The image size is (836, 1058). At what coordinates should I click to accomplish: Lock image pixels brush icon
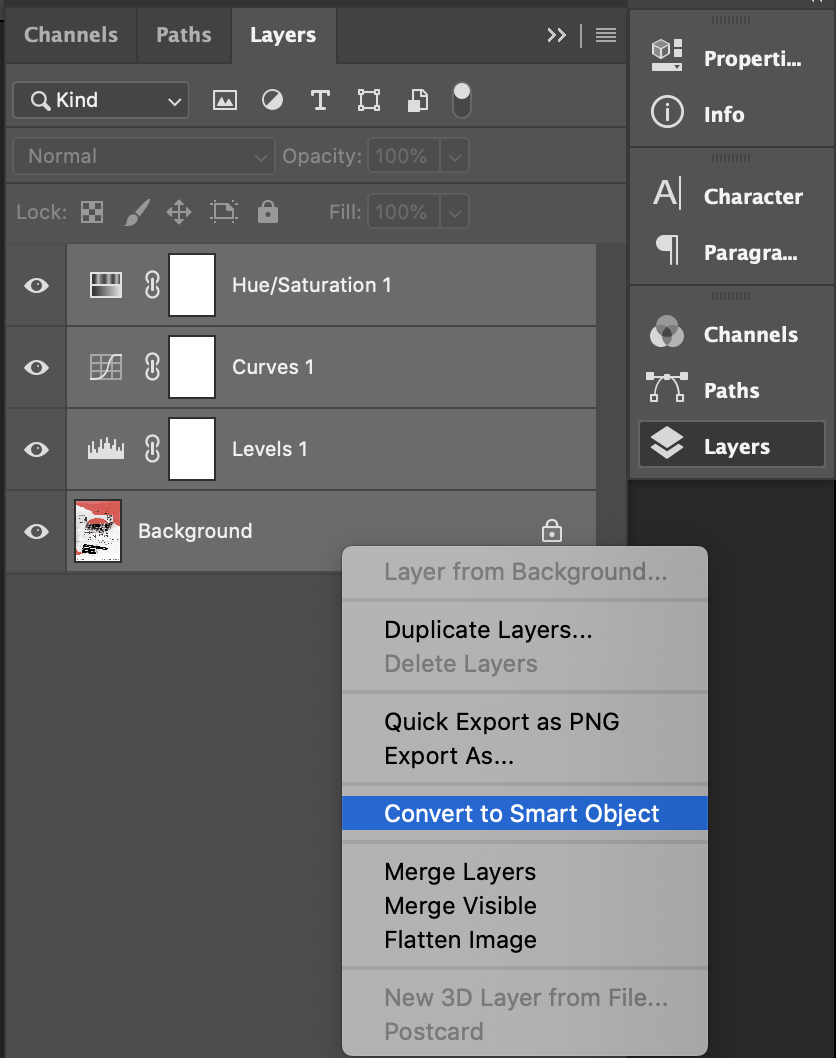(x=137, y=213)
